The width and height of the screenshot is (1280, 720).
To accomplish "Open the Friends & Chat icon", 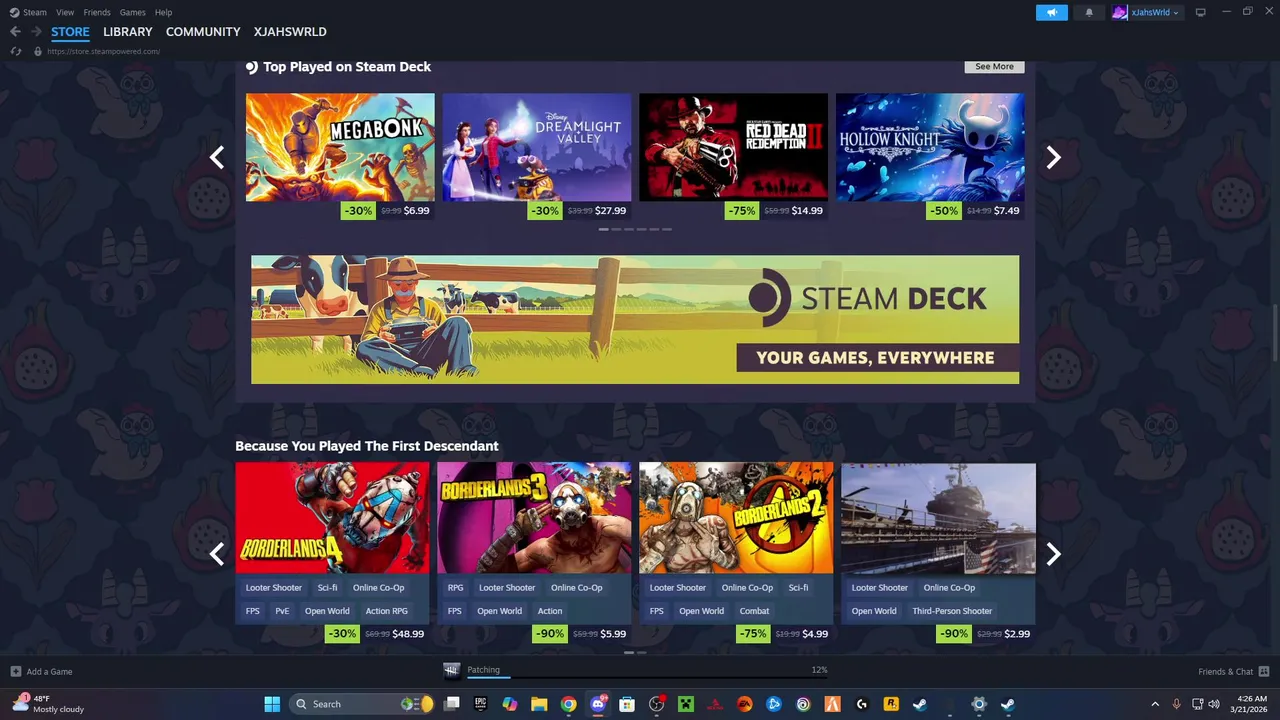I will coord(1263,671).
